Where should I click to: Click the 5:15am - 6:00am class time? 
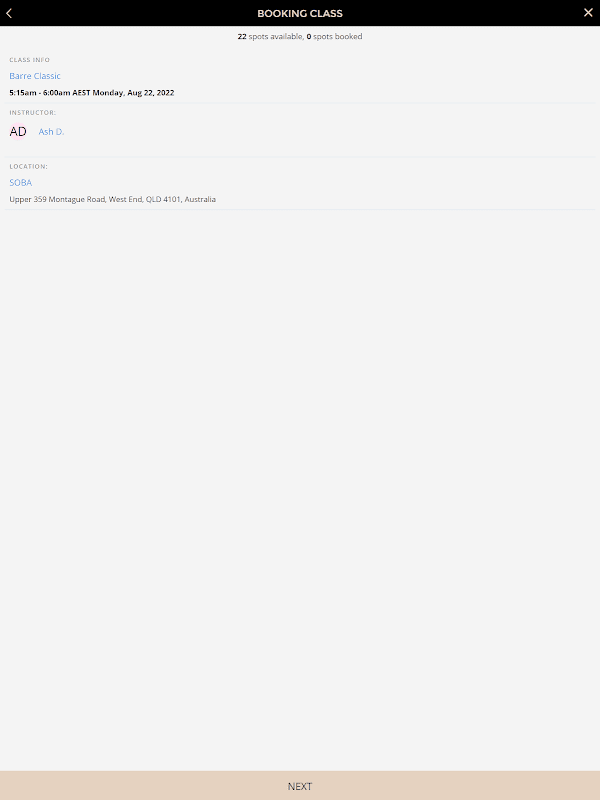(x=40, y=93)
